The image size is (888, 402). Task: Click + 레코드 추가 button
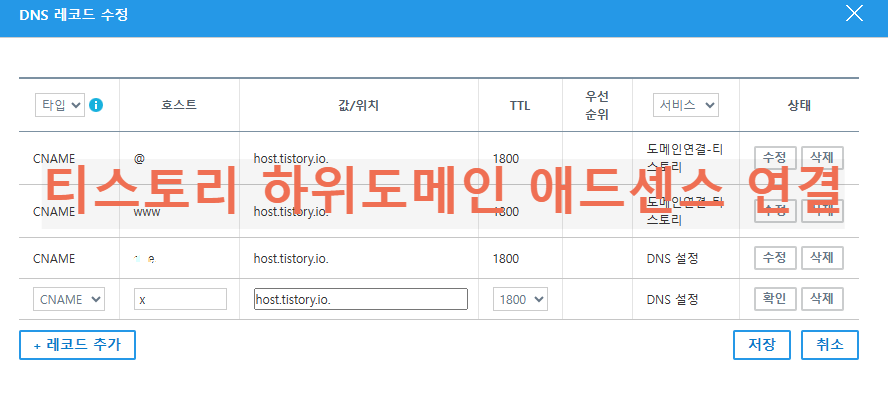[78, 345]
